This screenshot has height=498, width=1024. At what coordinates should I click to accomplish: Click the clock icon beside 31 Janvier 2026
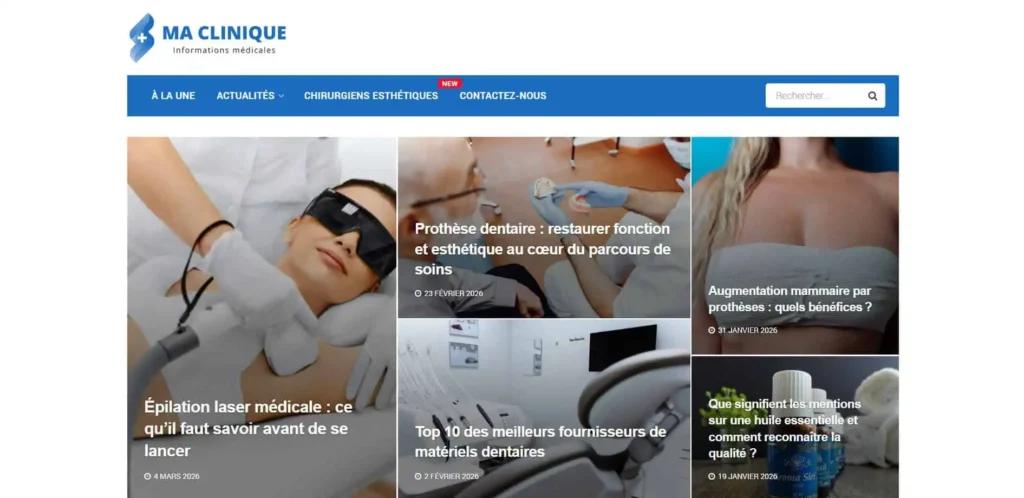click(x=712, y=330)
